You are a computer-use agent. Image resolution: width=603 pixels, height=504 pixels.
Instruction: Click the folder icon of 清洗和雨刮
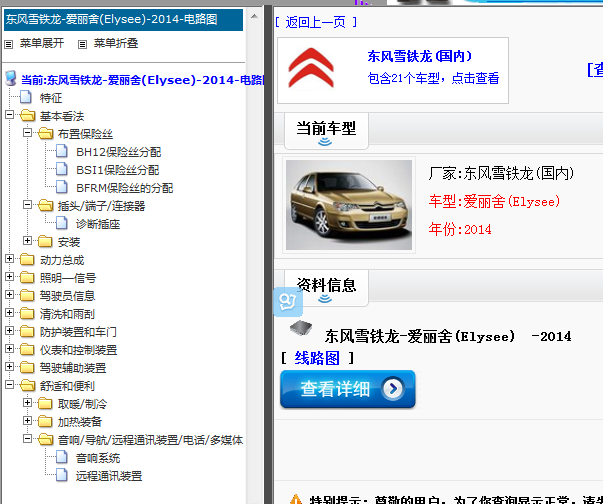tap(27, 313)
